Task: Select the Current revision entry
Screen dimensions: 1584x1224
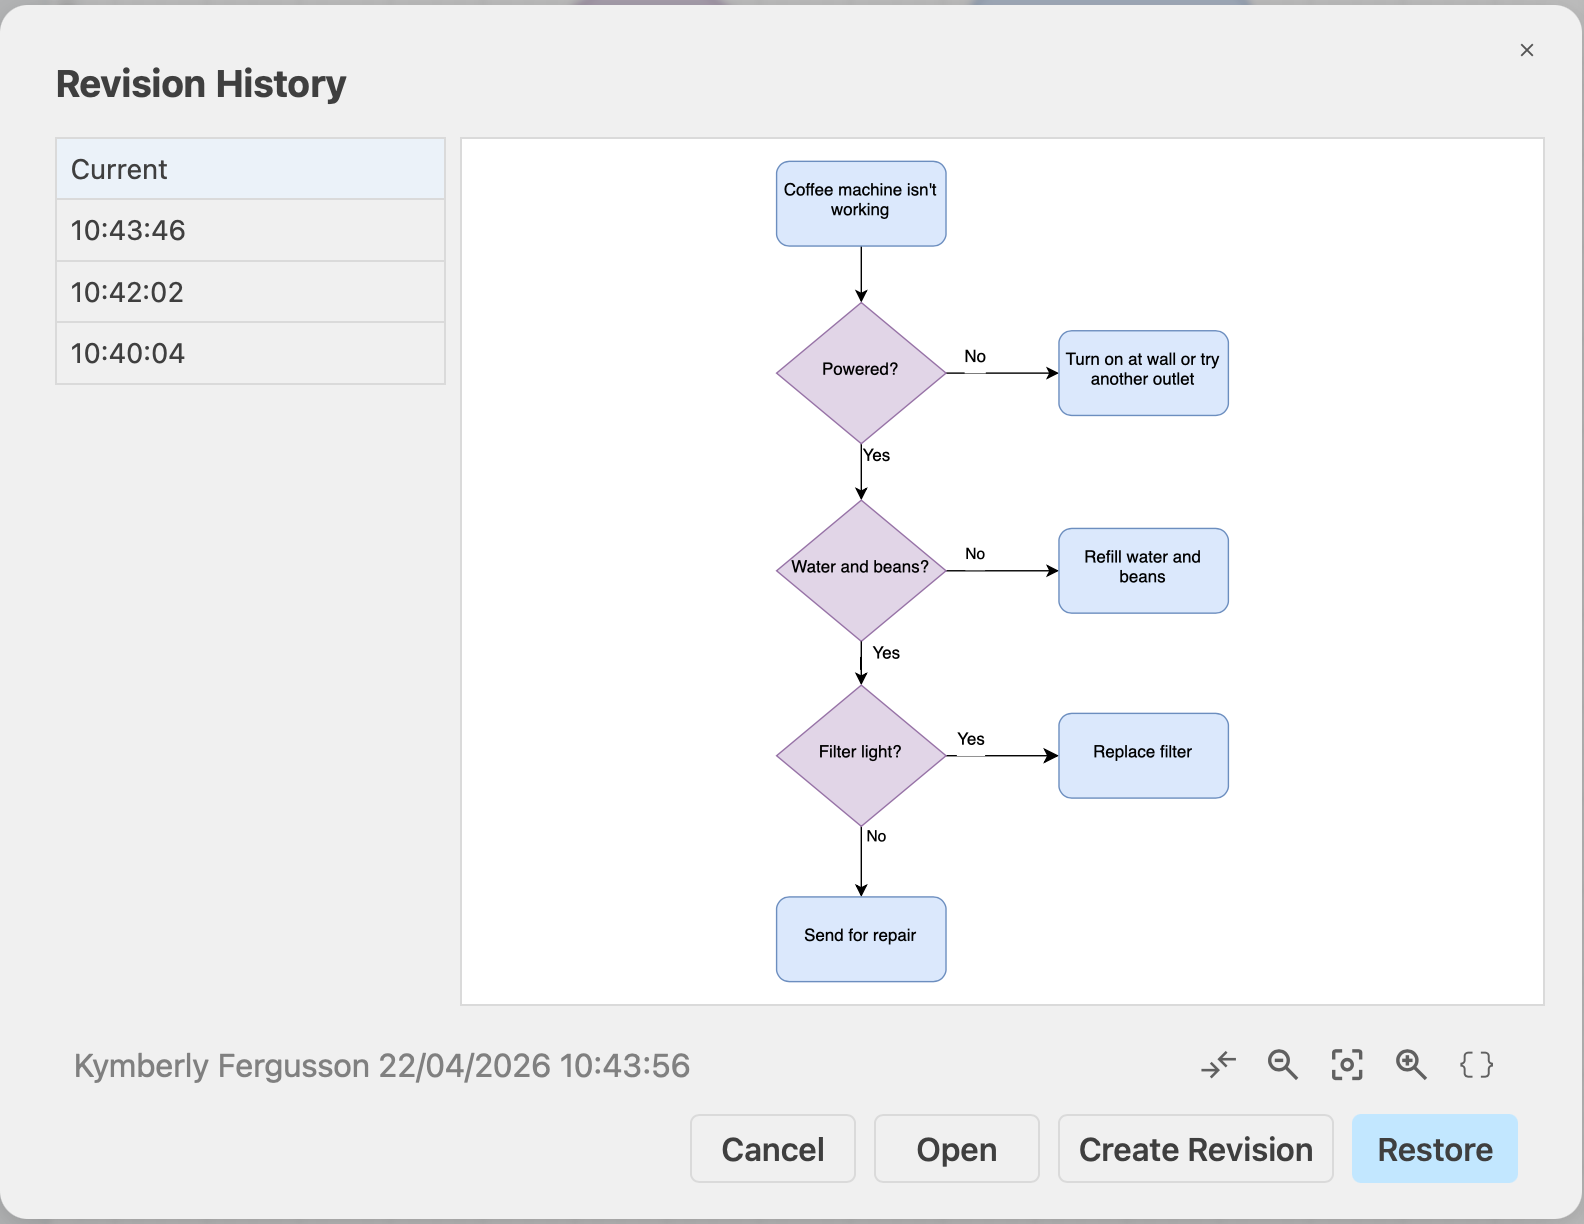Action: pyautogui.click(x=250, y=169)
